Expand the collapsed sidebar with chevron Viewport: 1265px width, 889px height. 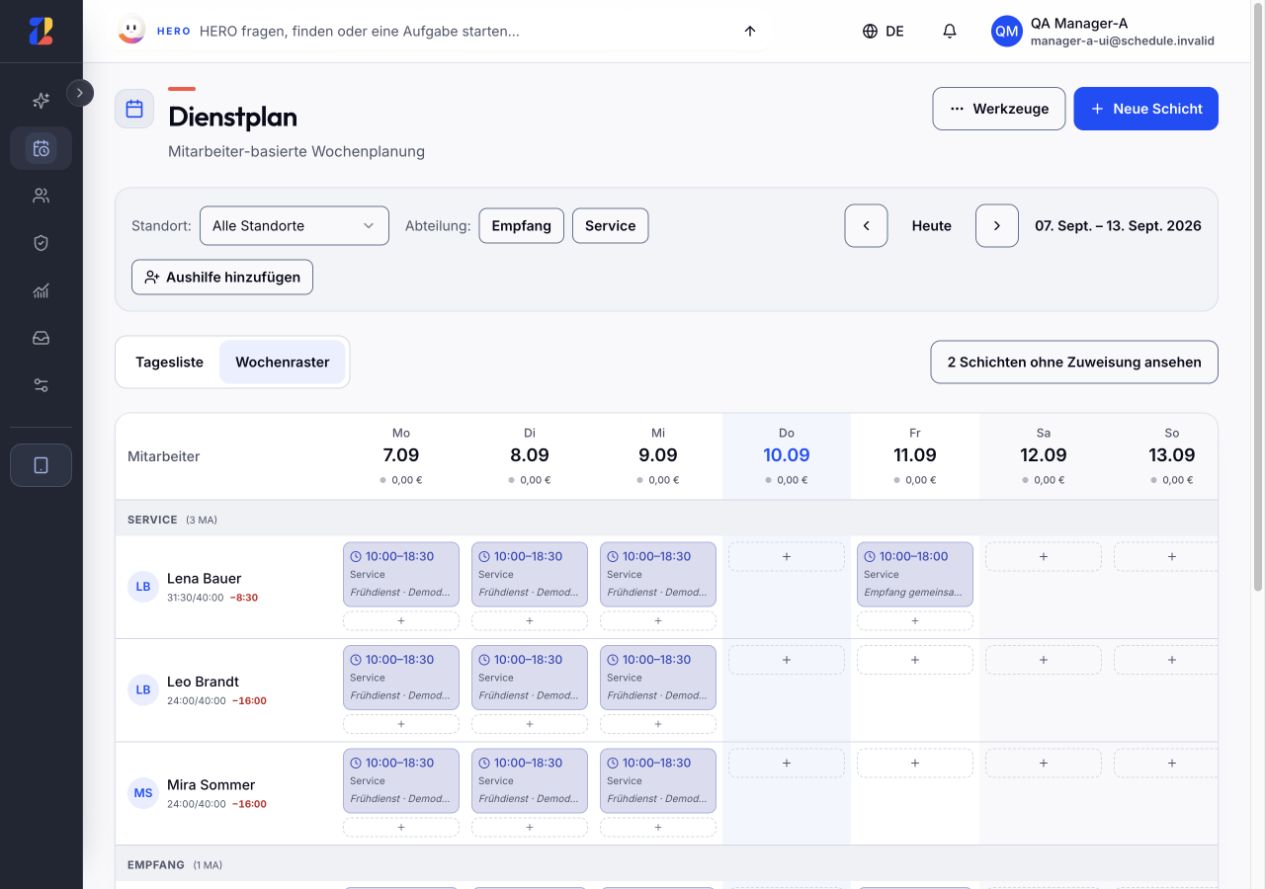click(80, 92)
